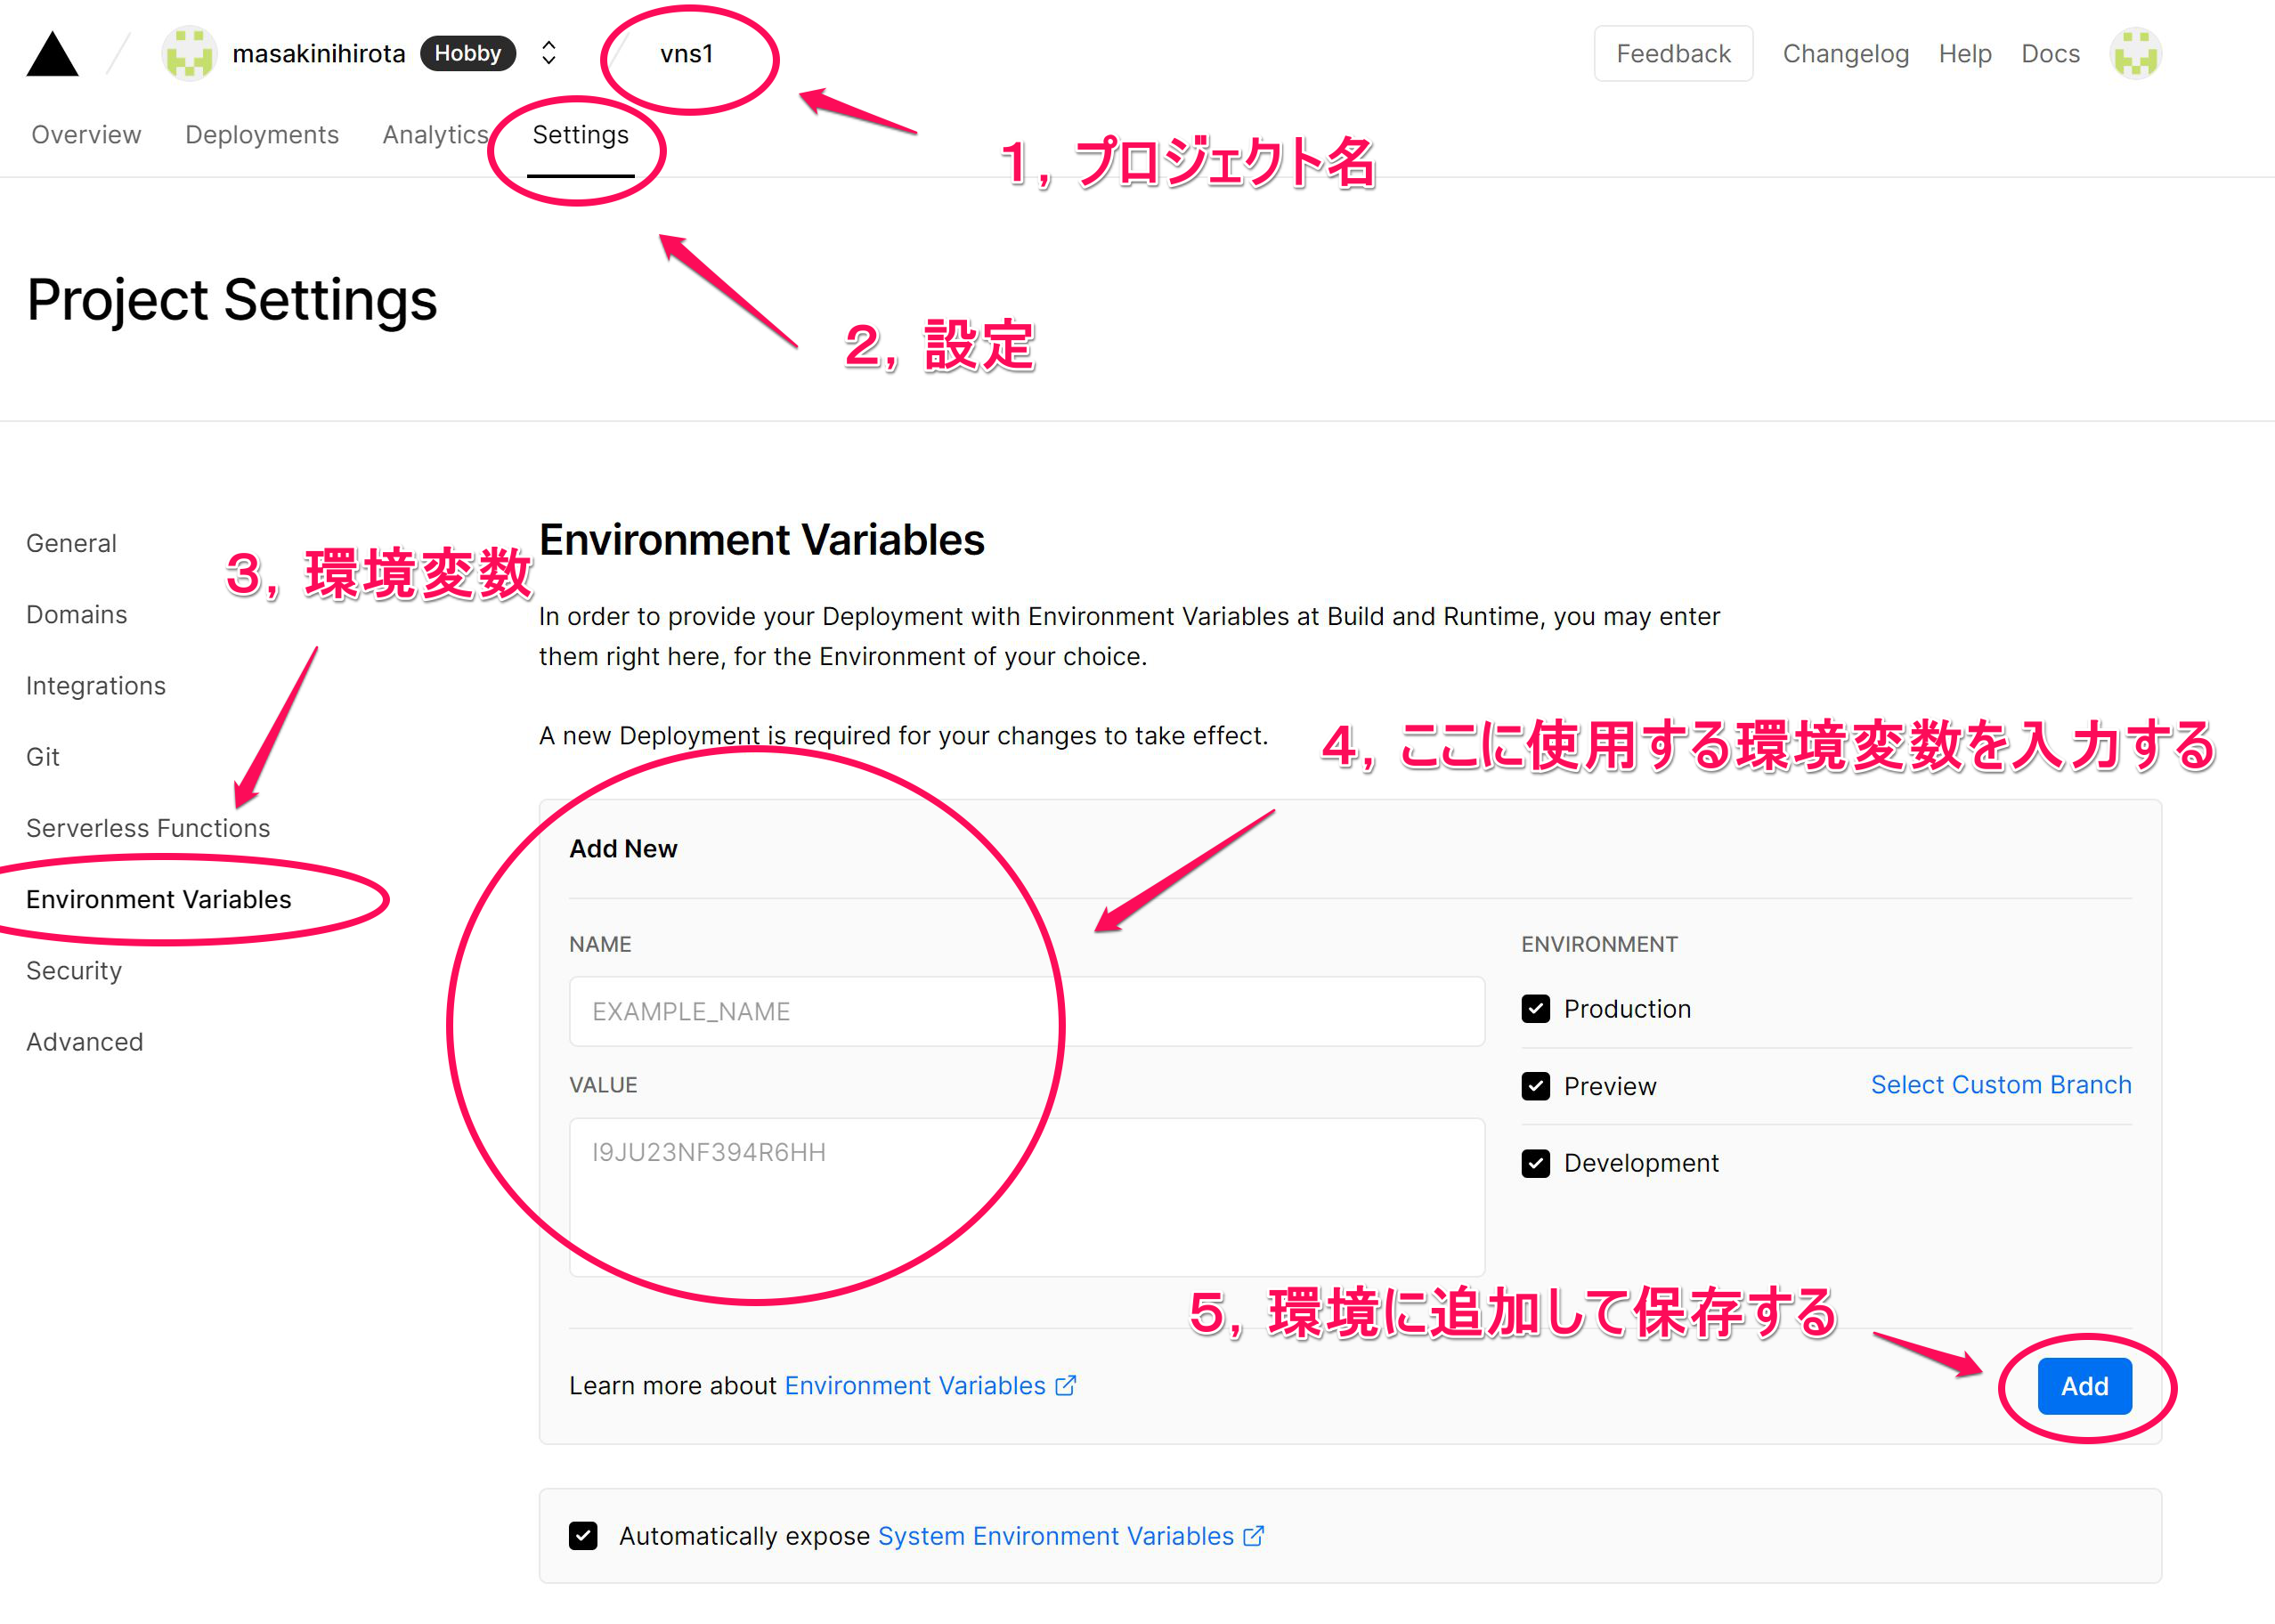
Task: Uncheck the Preview environment checkbox
Action: [x=1535, y=1086]
